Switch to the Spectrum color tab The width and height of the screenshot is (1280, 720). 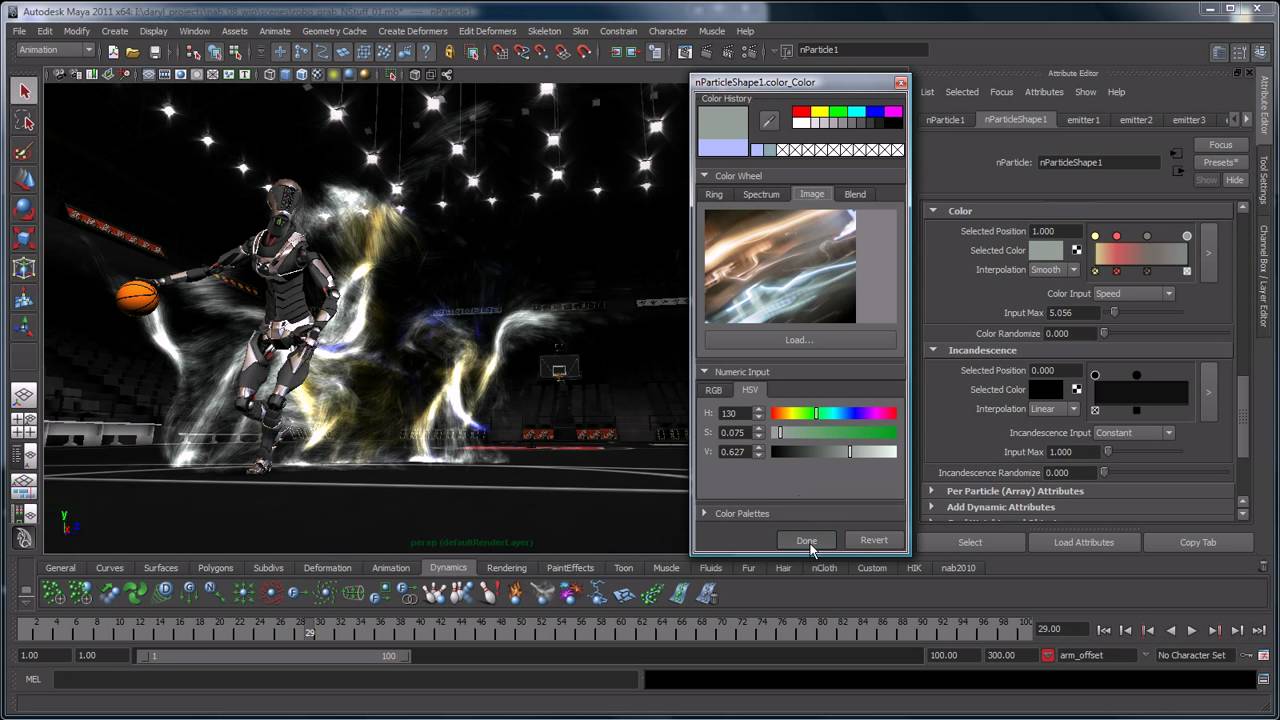(761, 194)
